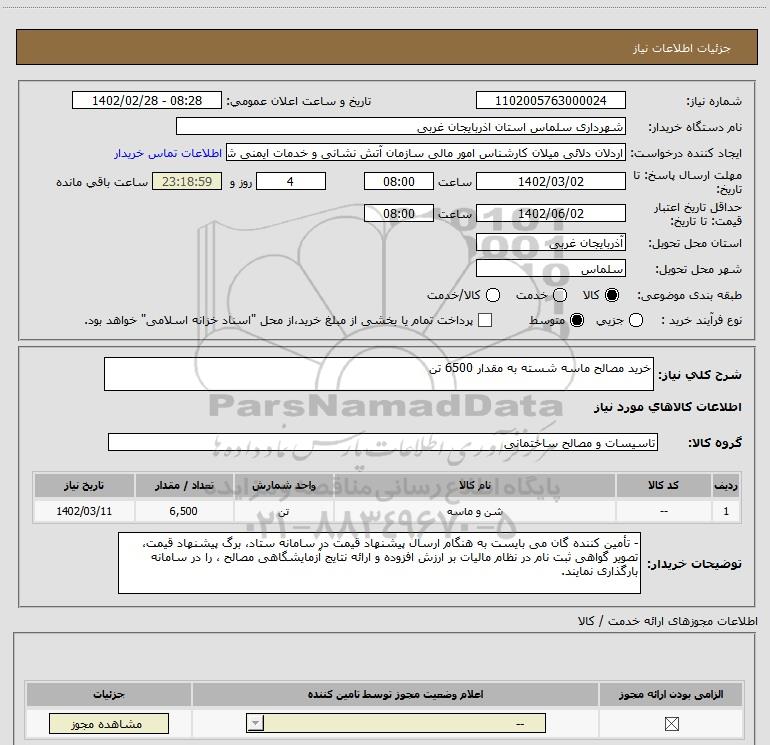Click the response deadline date 1402/03/02
Image resolution: width=770 pixels, height=745 pixels.
coord(550,181)
